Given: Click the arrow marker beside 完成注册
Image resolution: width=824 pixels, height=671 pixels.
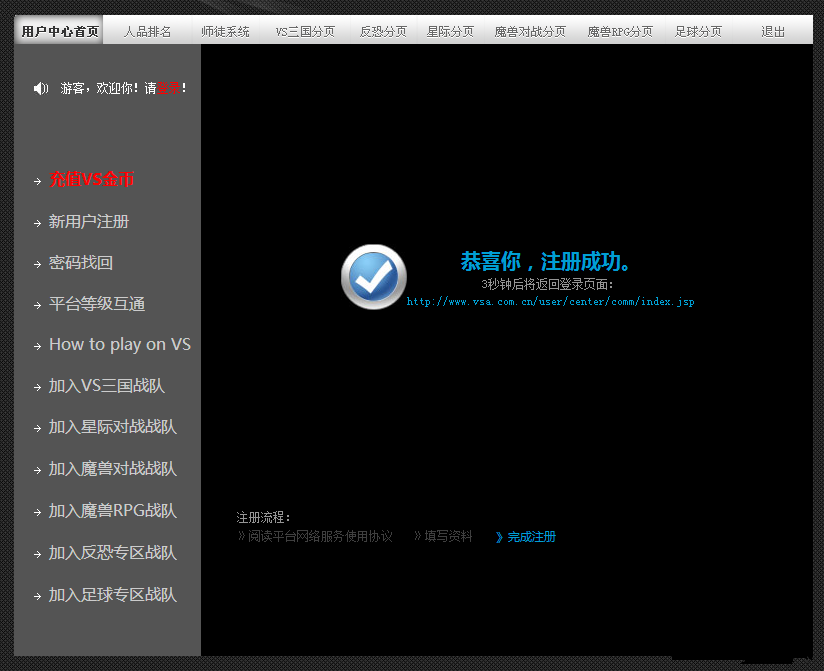Looking at the screenshot, I should point(498,537).
